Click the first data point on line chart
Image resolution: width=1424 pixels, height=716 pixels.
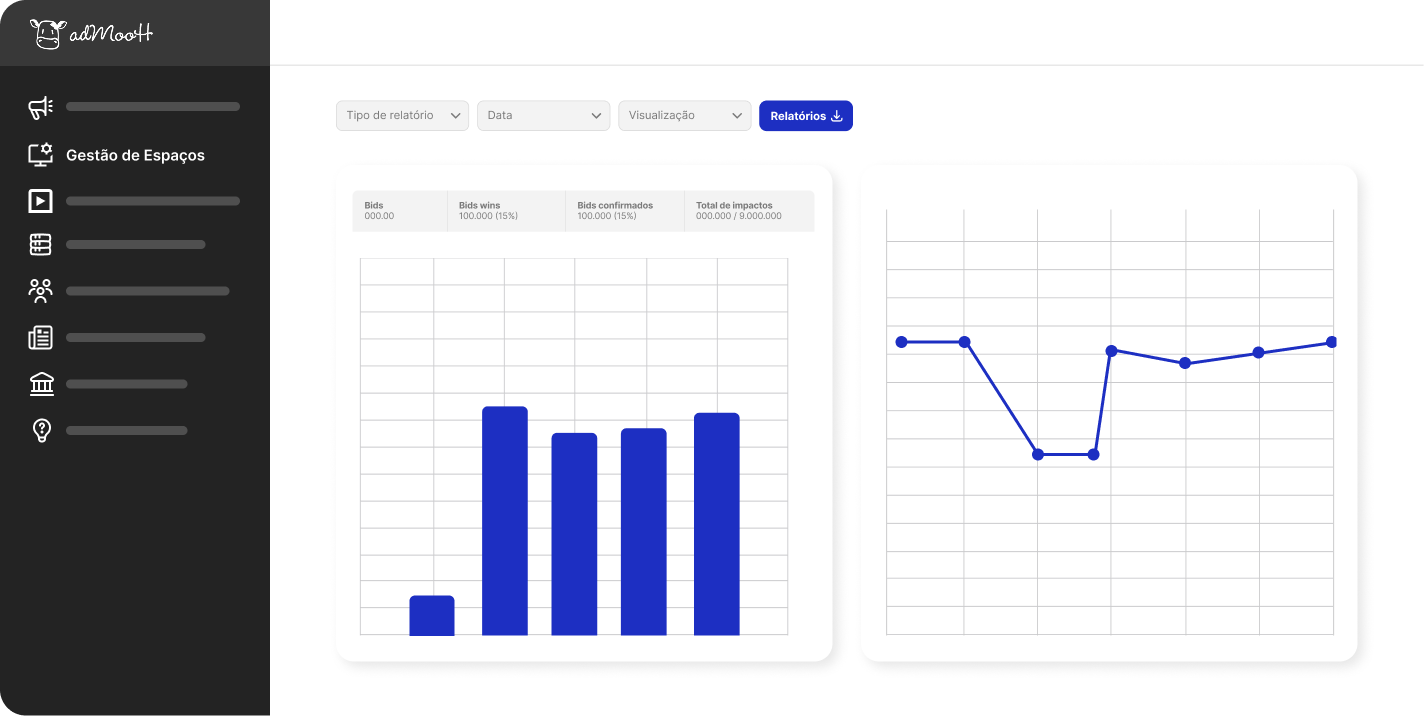(902, 342)
